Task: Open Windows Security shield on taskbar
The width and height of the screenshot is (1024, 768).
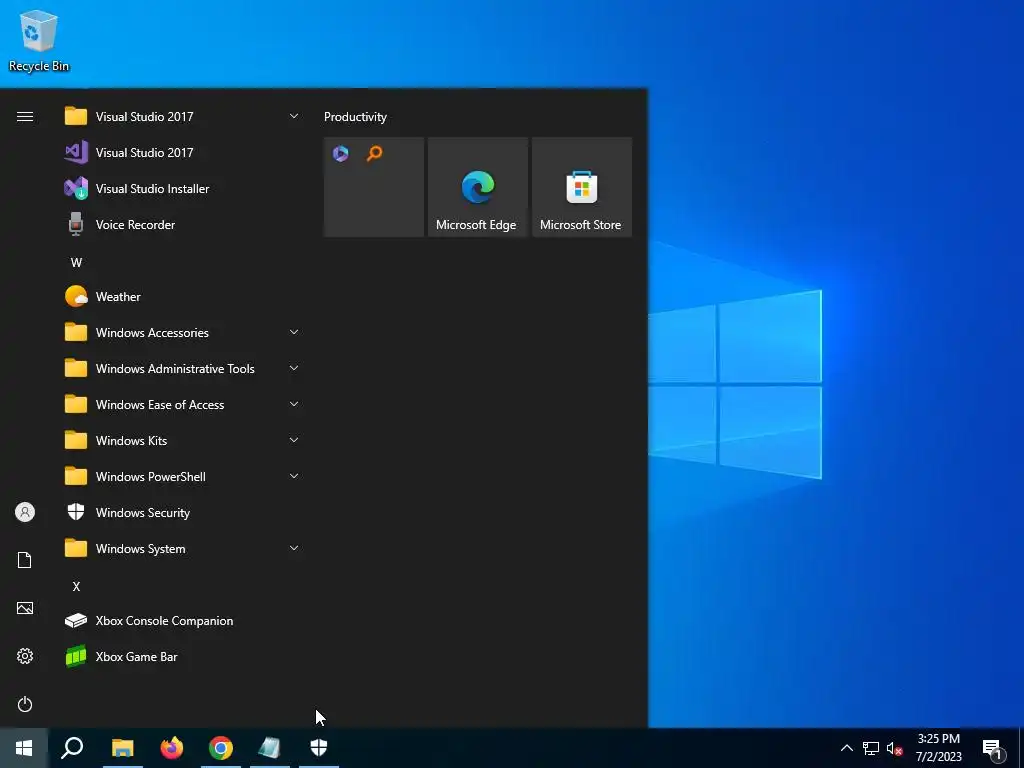Action: pyautogui.click(x=319, y=748)
